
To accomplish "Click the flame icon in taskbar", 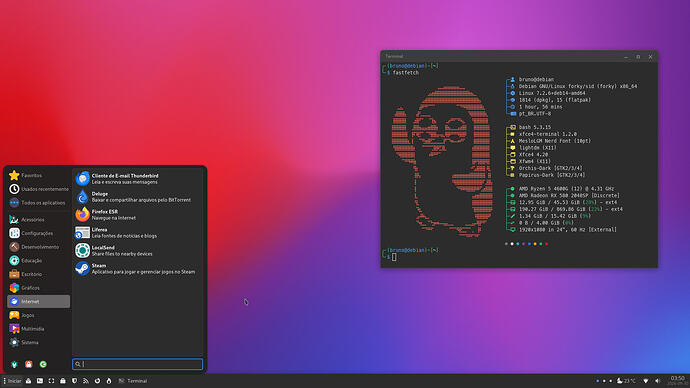I will (109, 381).
